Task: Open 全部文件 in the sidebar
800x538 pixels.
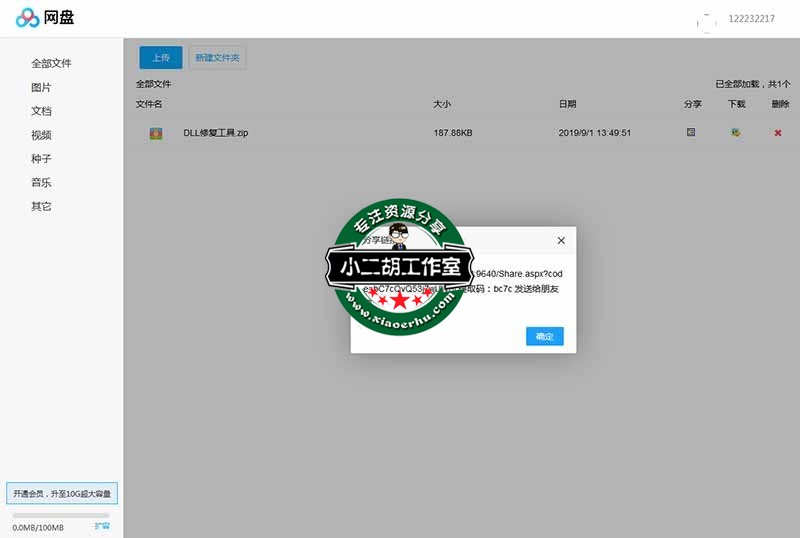Action: pos(51,63)
